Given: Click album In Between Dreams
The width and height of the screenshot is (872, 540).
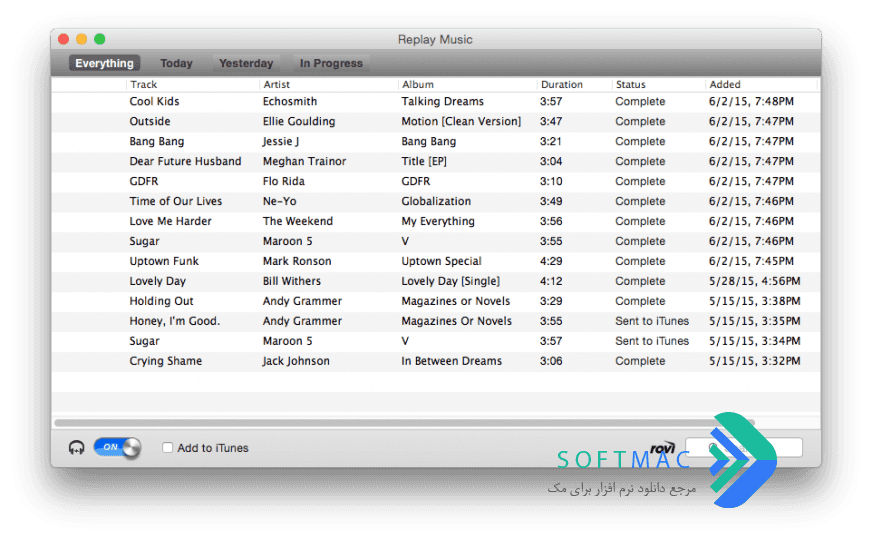Looking at the screenshot, I should point(451,361).
